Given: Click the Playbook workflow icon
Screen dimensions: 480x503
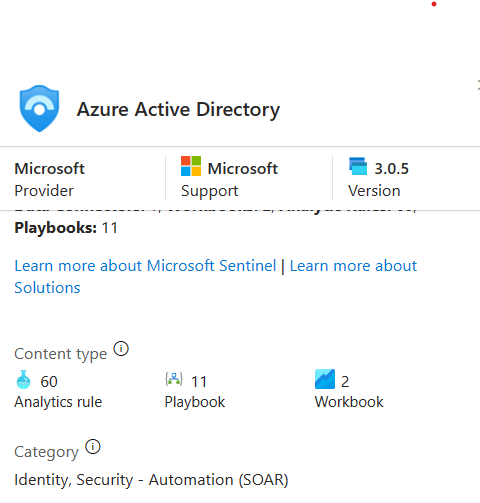Looking at the screenshot, I should 174,379.
